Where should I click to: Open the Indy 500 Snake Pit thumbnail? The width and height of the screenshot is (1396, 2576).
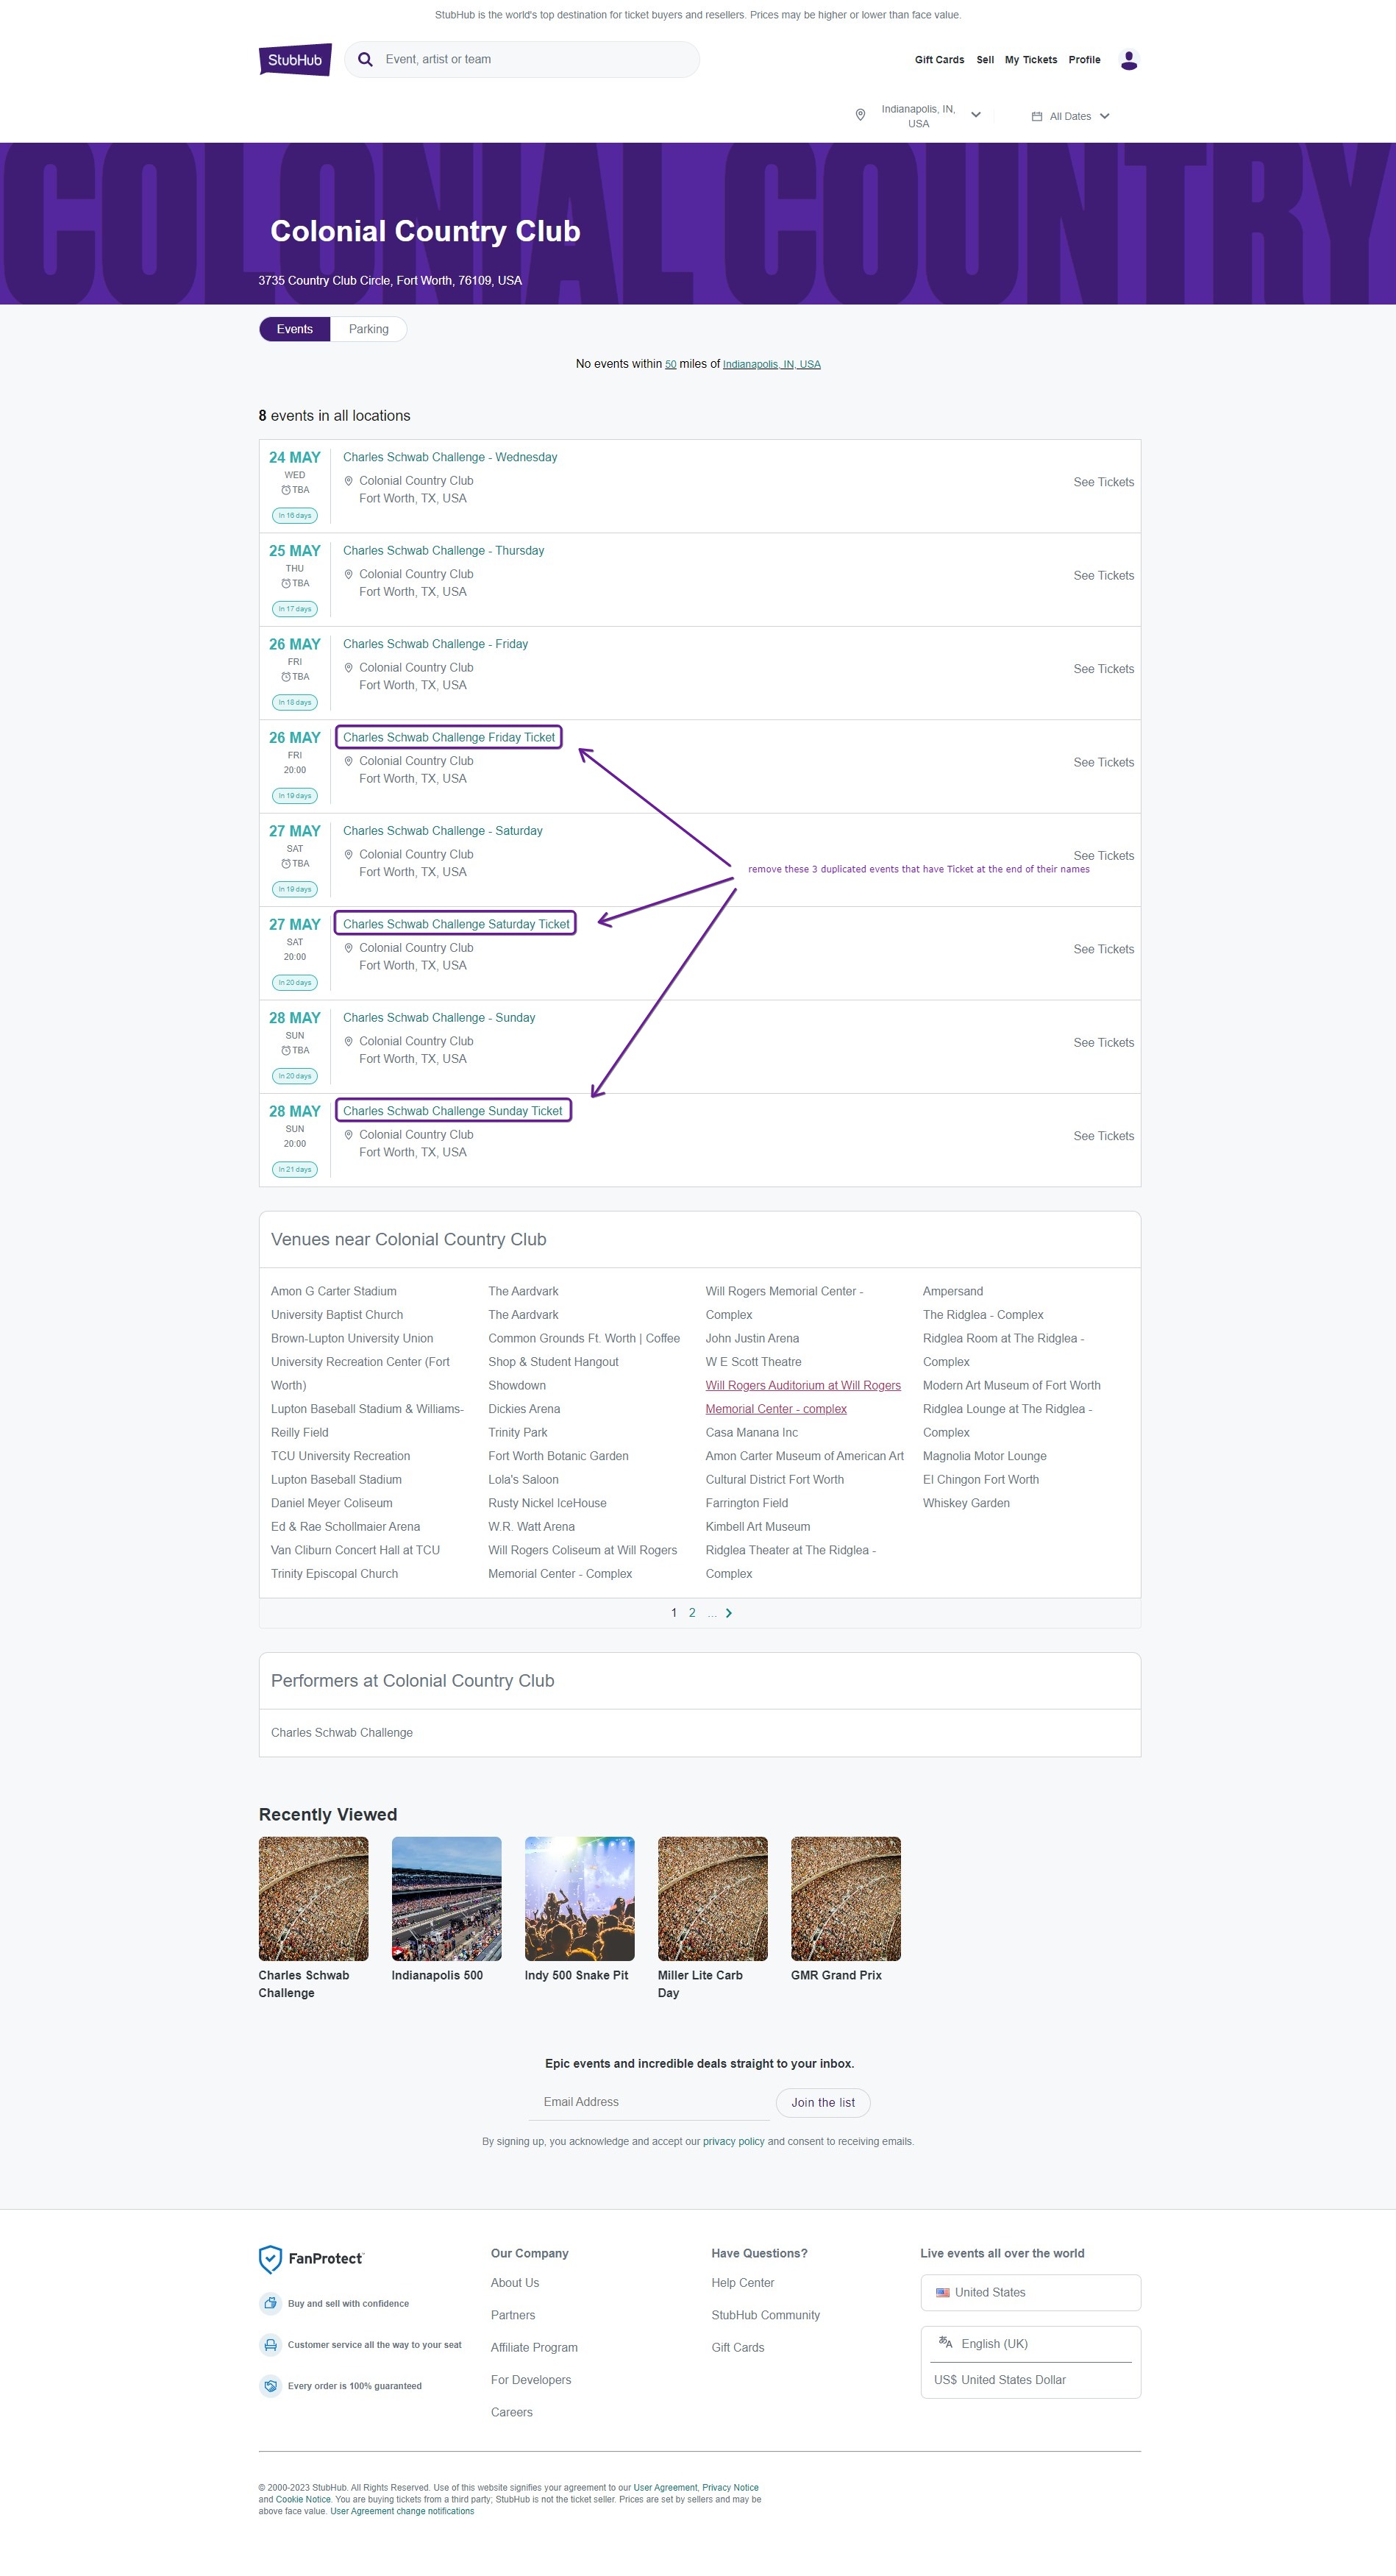tap(579, 1898)
